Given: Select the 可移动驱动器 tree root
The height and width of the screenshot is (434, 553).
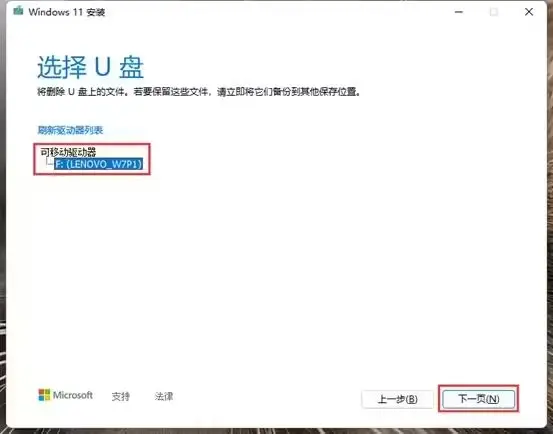Looking at the screenshot, I should 68,152.
